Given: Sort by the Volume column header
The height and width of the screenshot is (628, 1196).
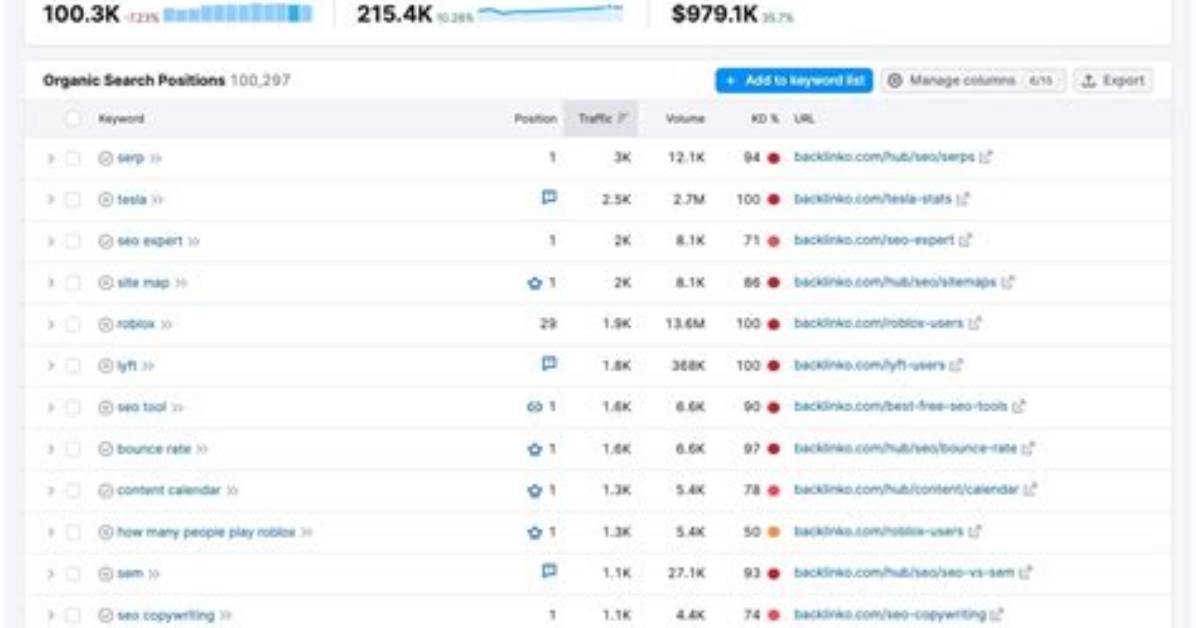Looking at the screenshot, I should [685, 118].
